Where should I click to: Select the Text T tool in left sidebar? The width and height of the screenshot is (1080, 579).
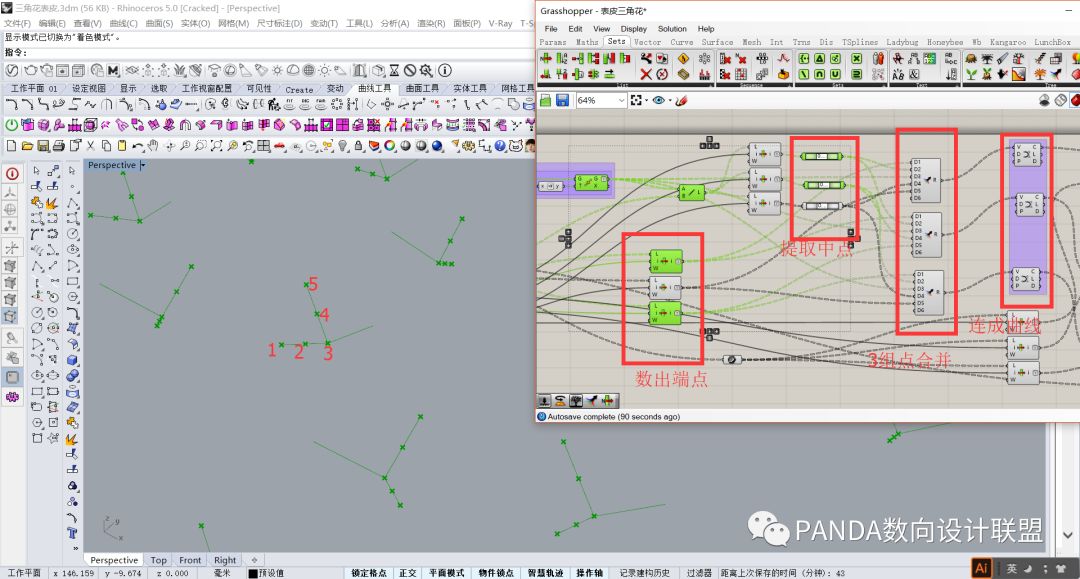pos(72,533)
